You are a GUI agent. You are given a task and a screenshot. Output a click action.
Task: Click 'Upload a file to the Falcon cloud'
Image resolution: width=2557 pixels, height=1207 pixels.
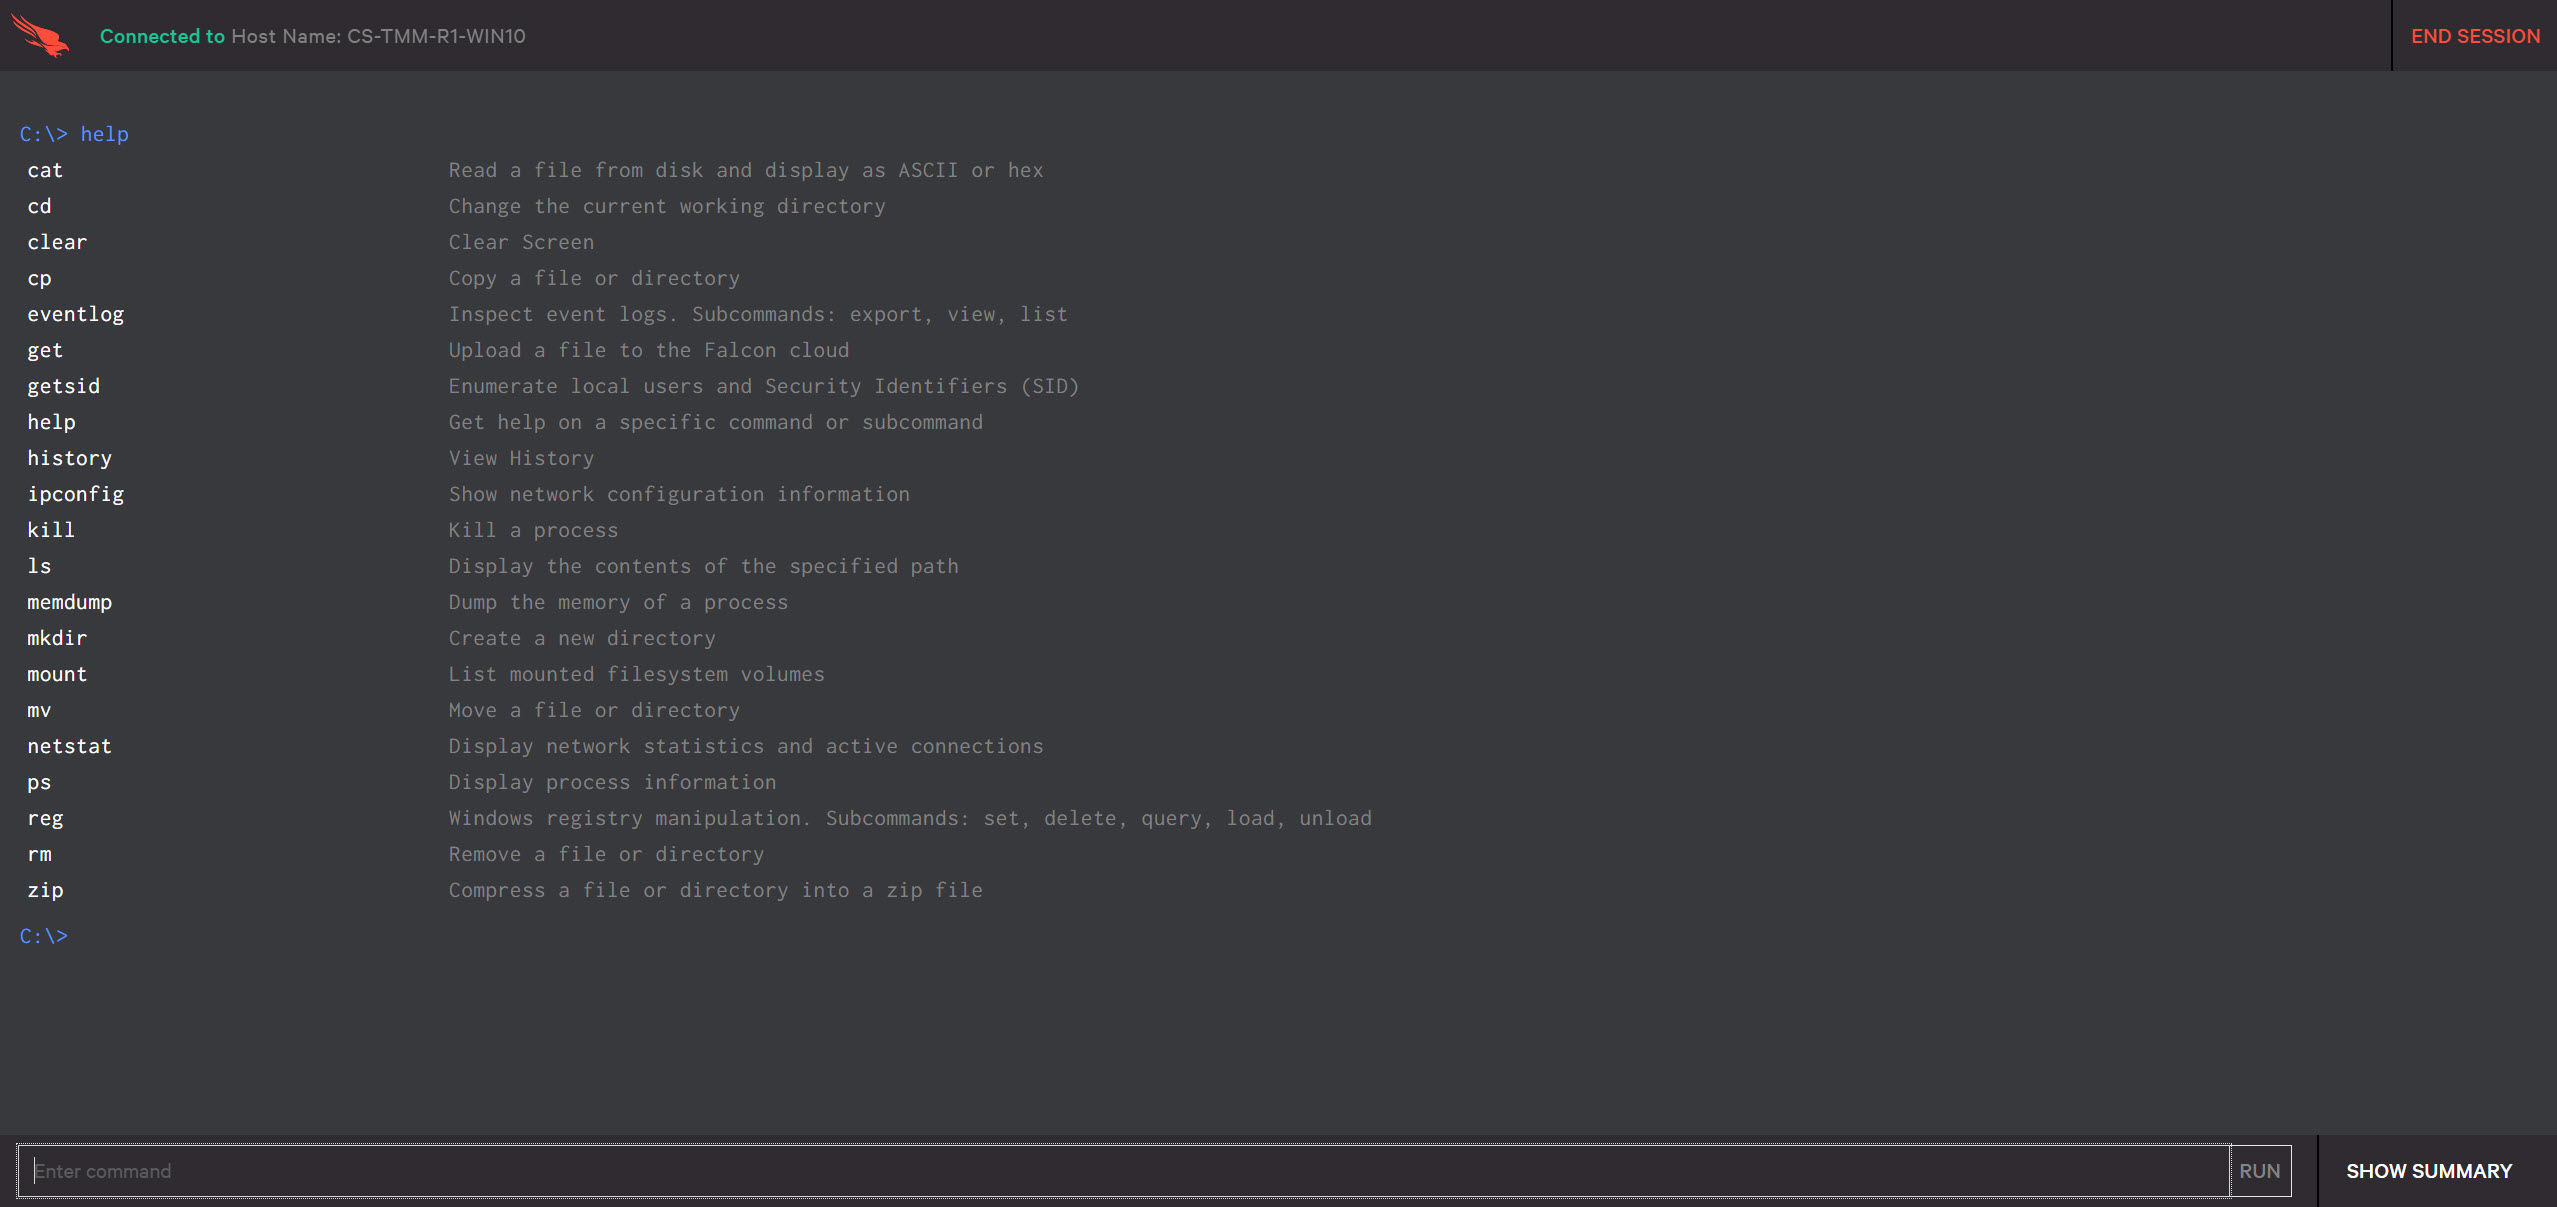pyautogui.click(x=649, y=350)
